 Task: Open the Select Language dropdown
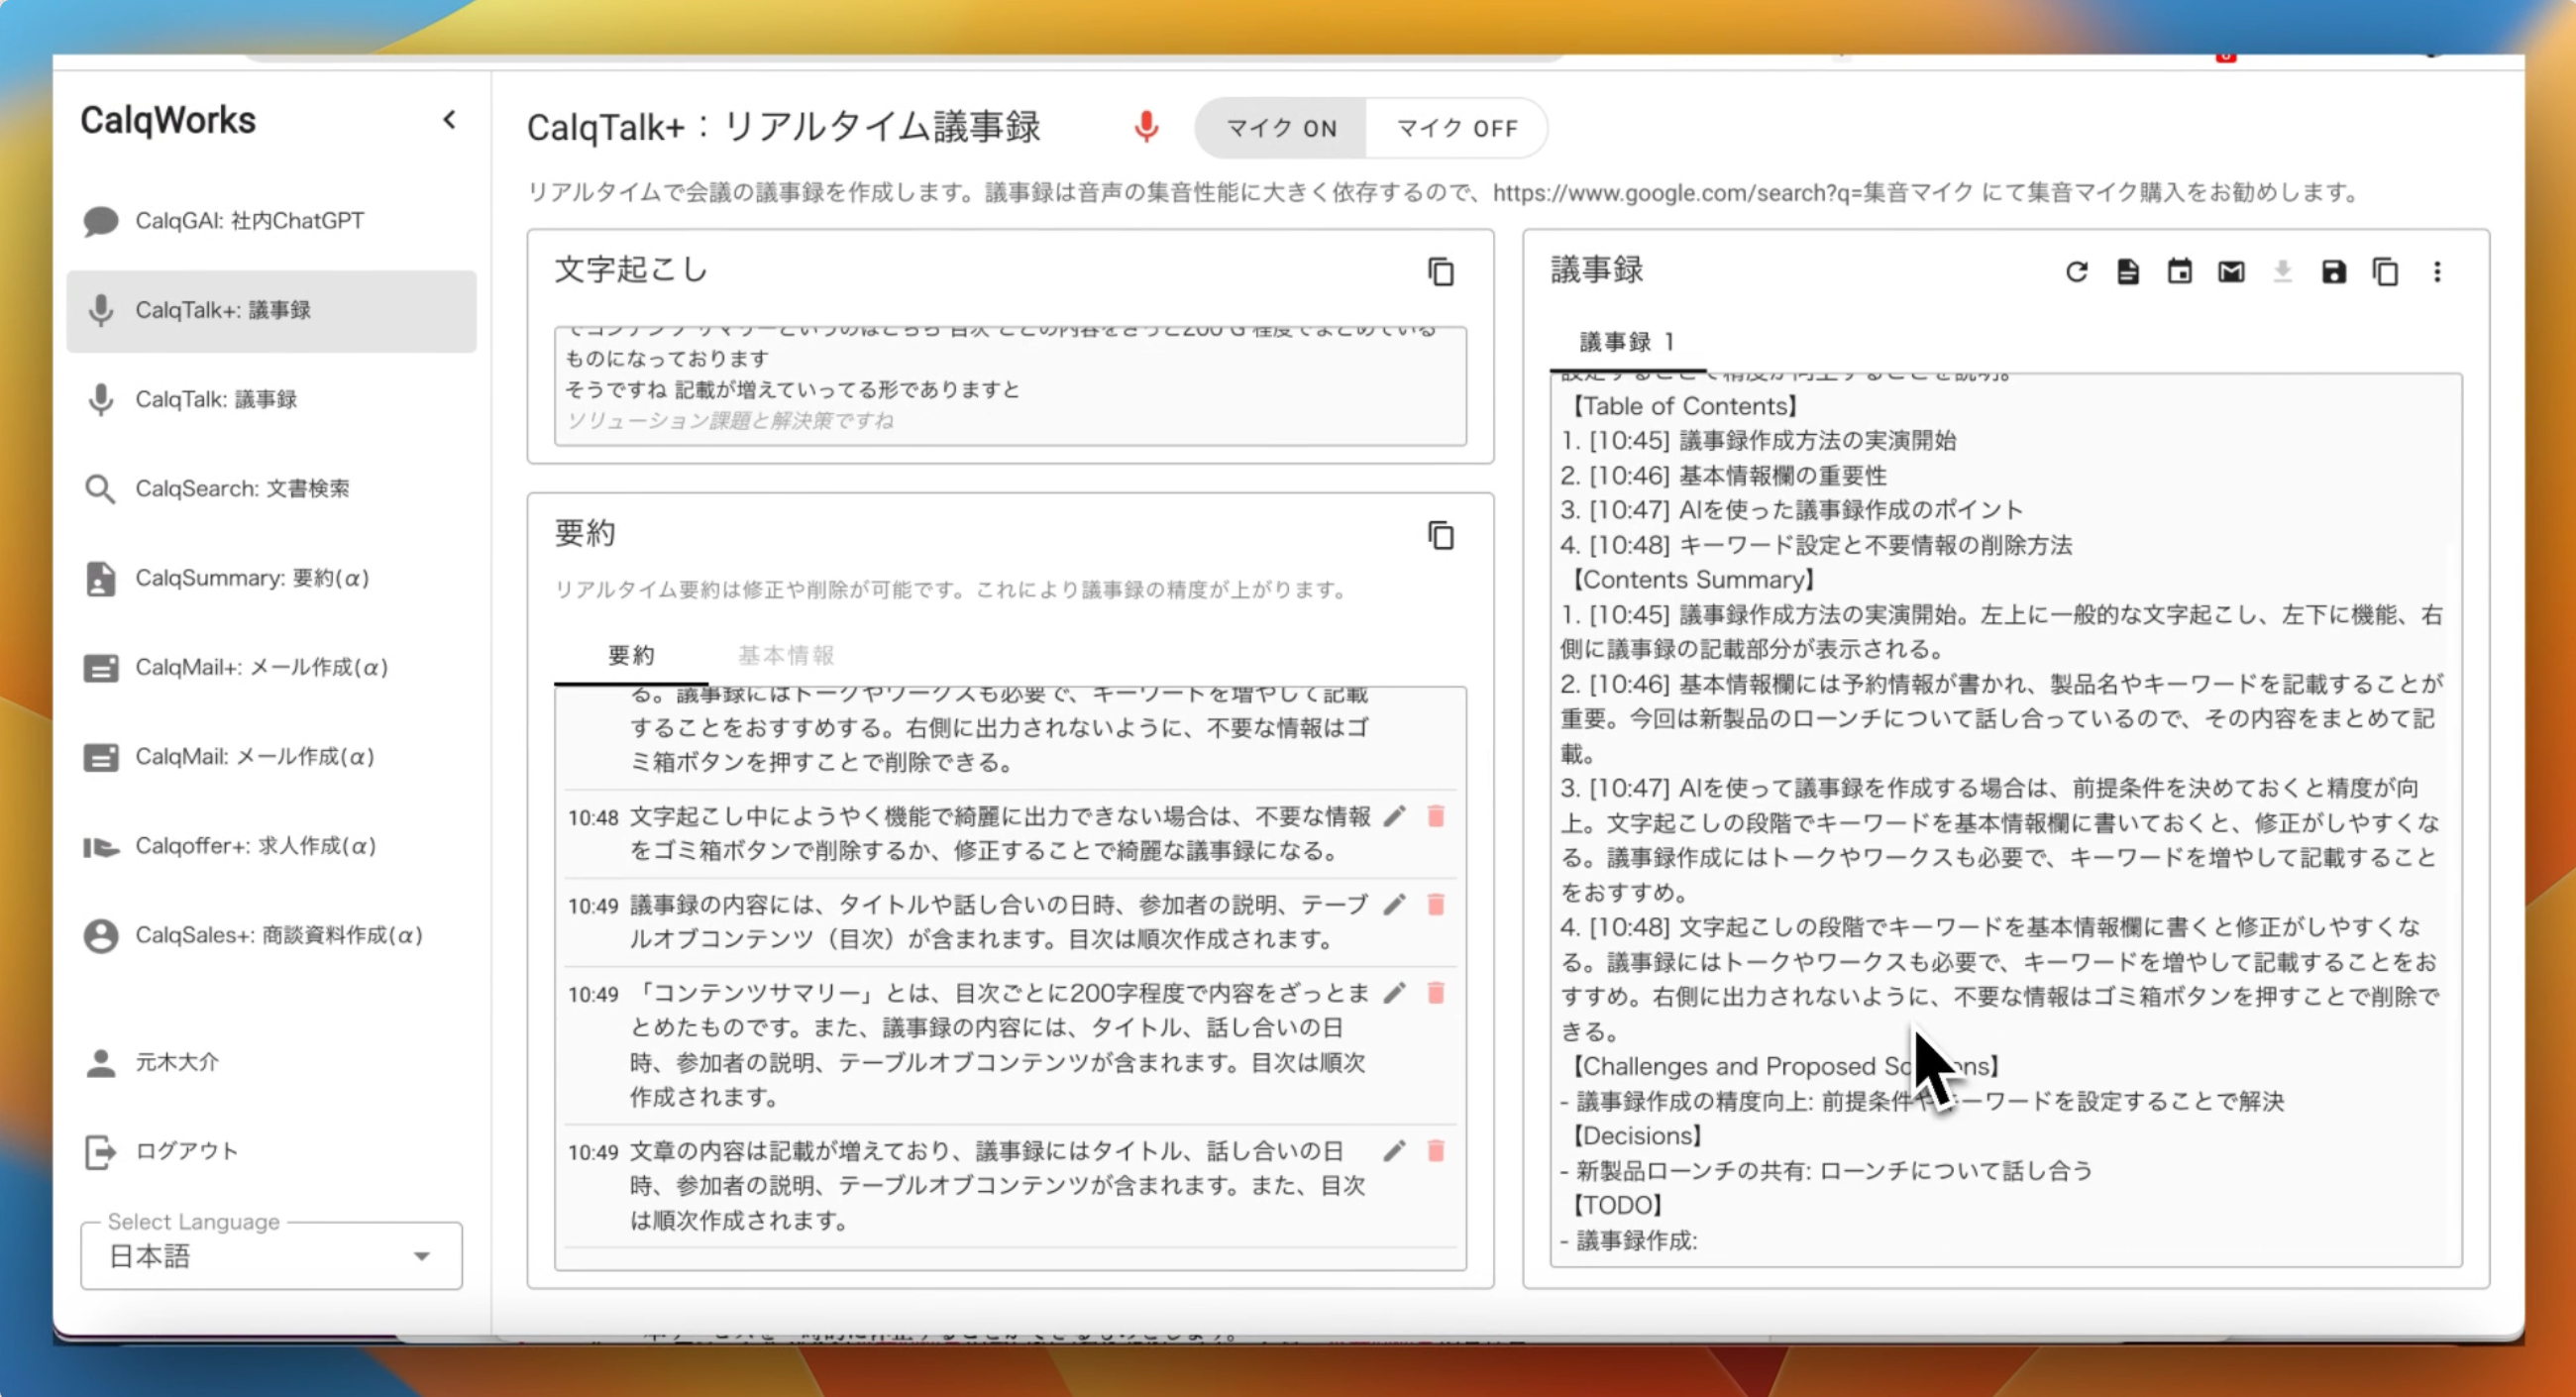[x=271, y=1256]
